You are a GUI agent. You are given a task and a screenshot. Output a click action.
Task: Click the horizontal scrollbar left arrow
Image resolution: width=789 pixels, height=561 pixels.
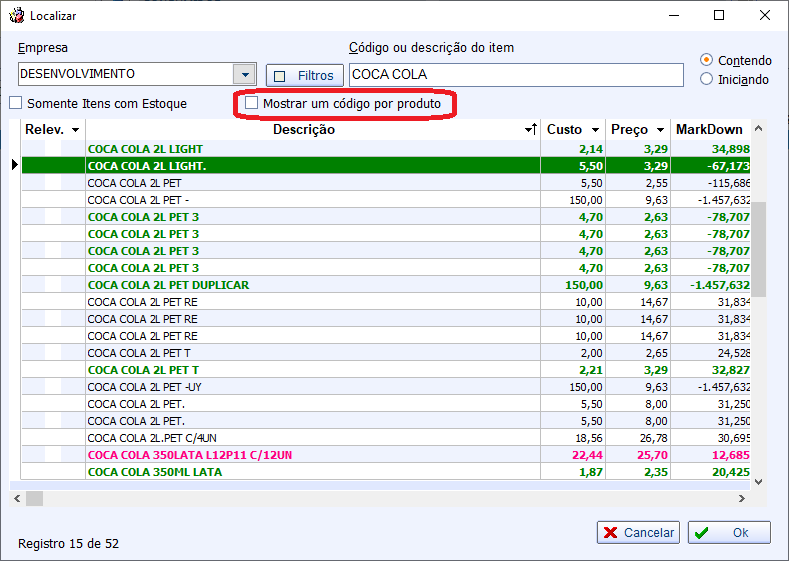click(x=17, y=498)
